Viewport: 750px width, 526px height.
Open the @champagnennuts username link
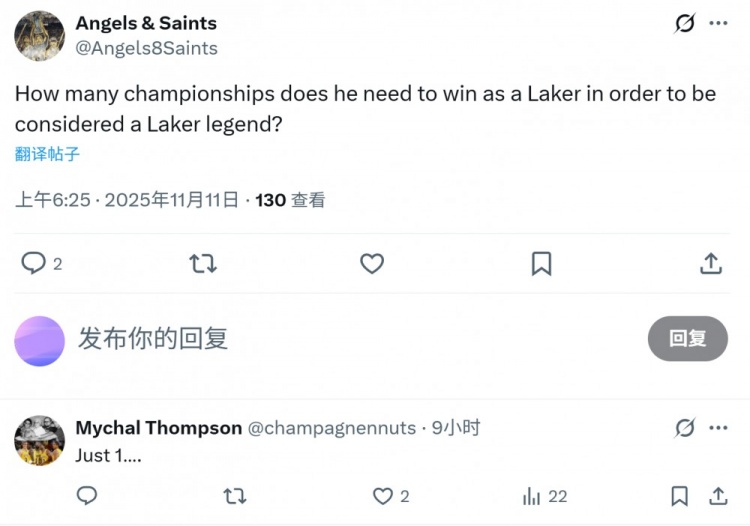(331, 428)
